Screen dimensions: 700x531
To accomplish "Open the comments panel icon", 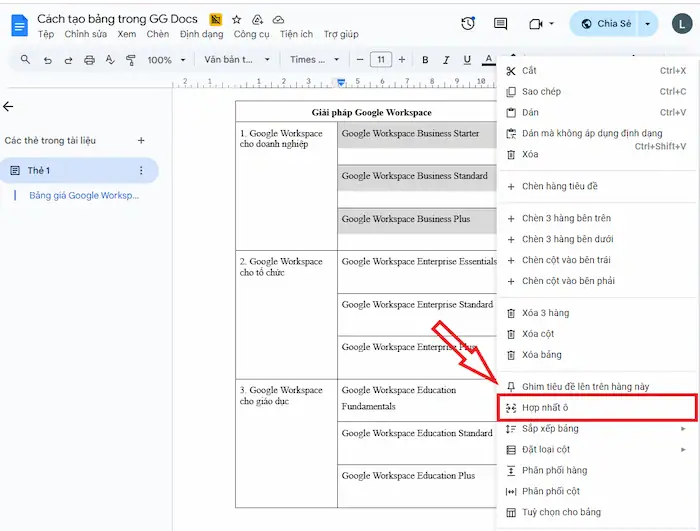I will click(501, 23).
